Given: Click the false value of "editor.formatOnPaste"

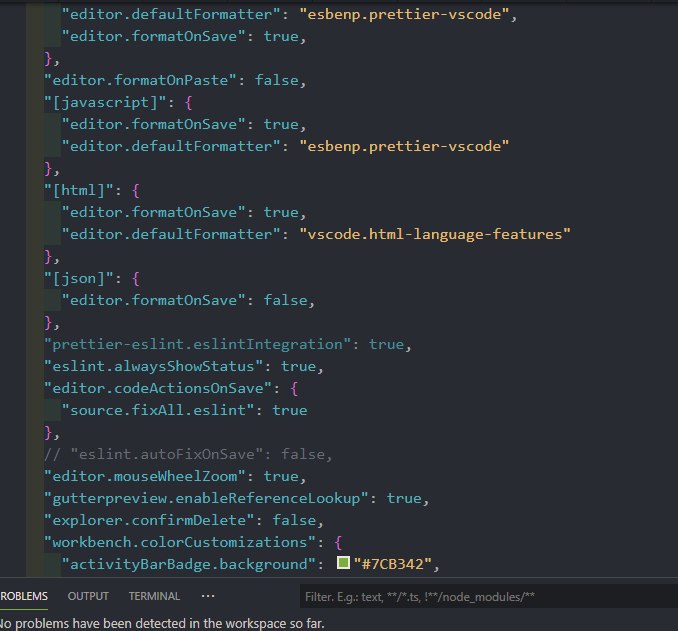Looking at the screenshot, I should click(x=277, y=80).
